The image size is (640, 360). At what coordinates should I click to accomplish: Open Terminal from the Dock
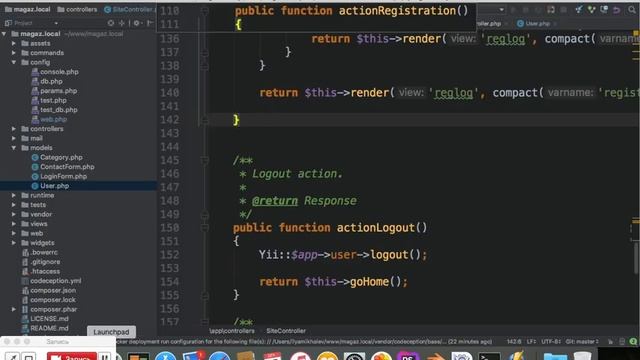(489, 357)
